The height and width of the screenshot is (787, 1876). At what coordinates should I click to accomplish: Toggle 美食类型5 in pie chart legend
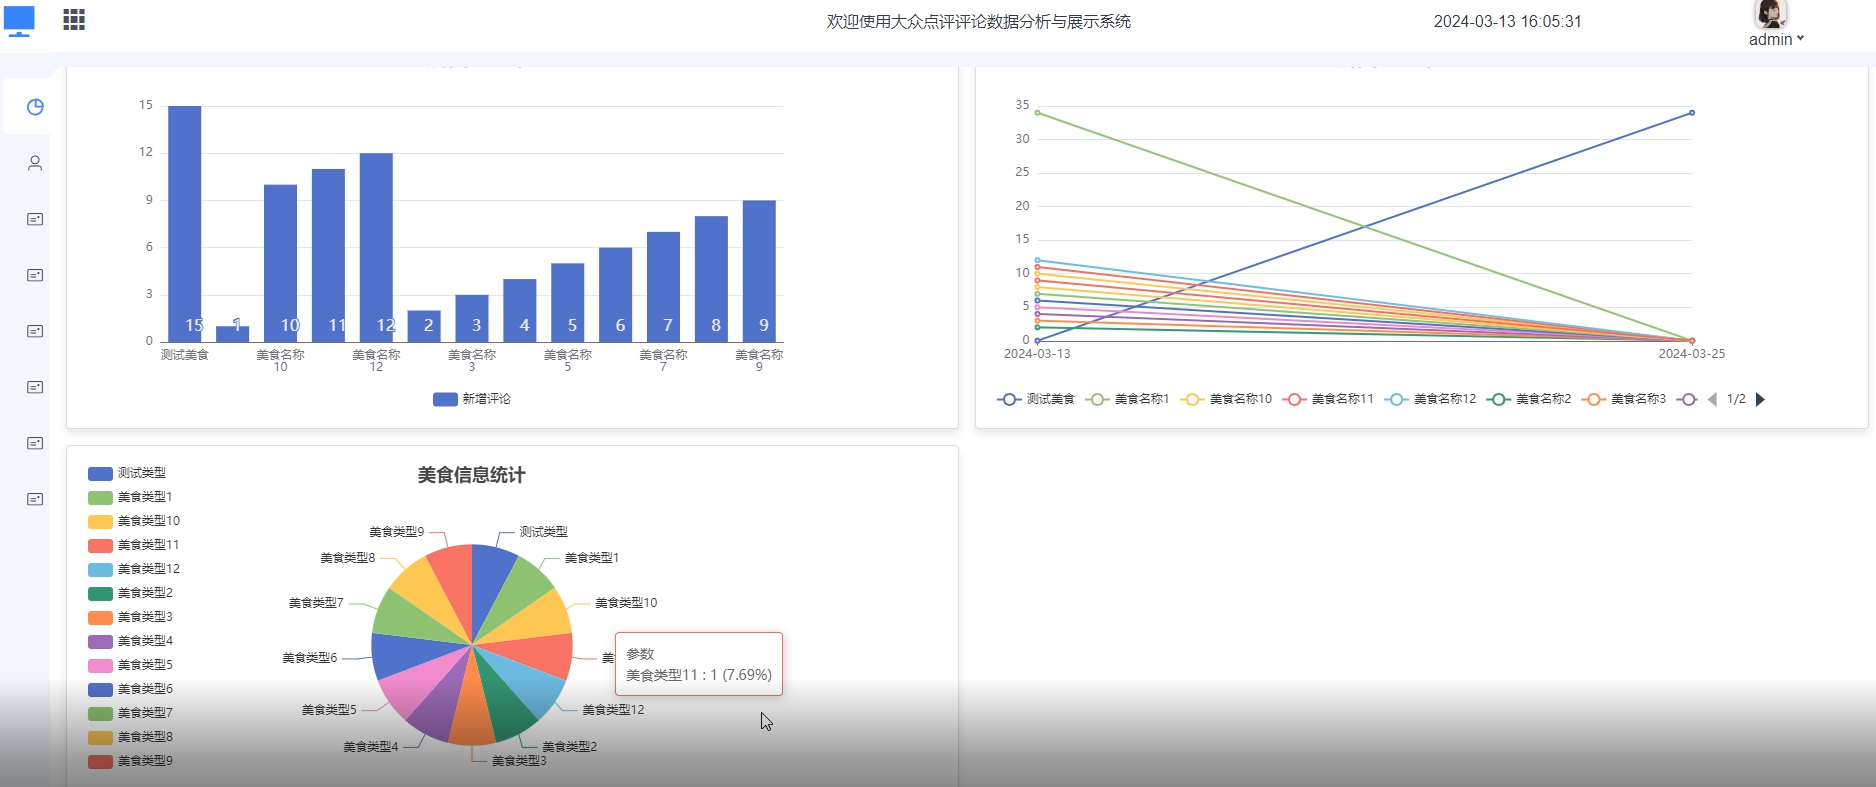point(130,665)
